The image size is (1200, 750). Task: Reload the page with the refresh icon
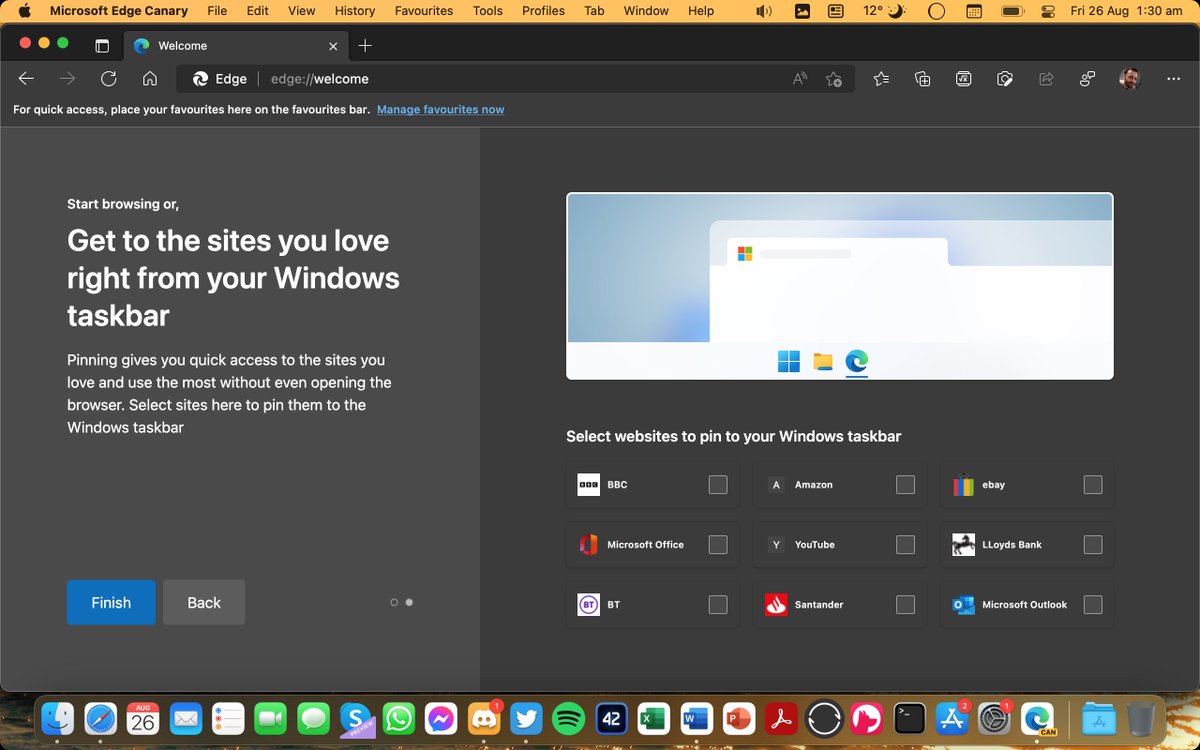tap(109, 79)
